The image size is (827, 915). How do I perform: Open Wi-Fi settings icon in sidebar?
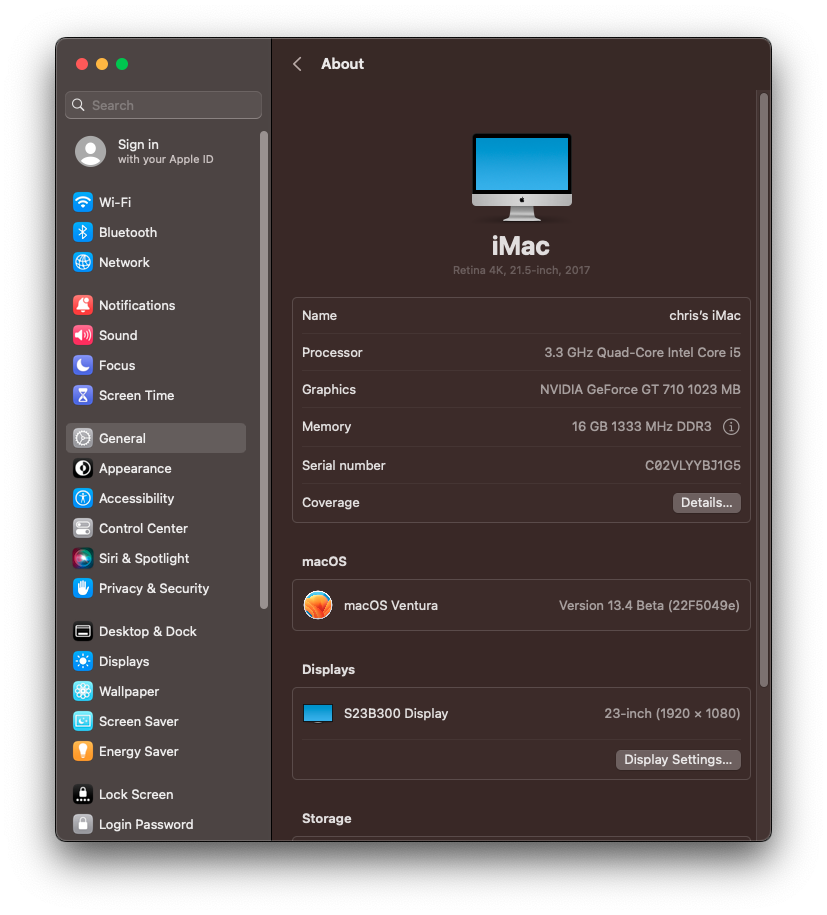[83, 202]
